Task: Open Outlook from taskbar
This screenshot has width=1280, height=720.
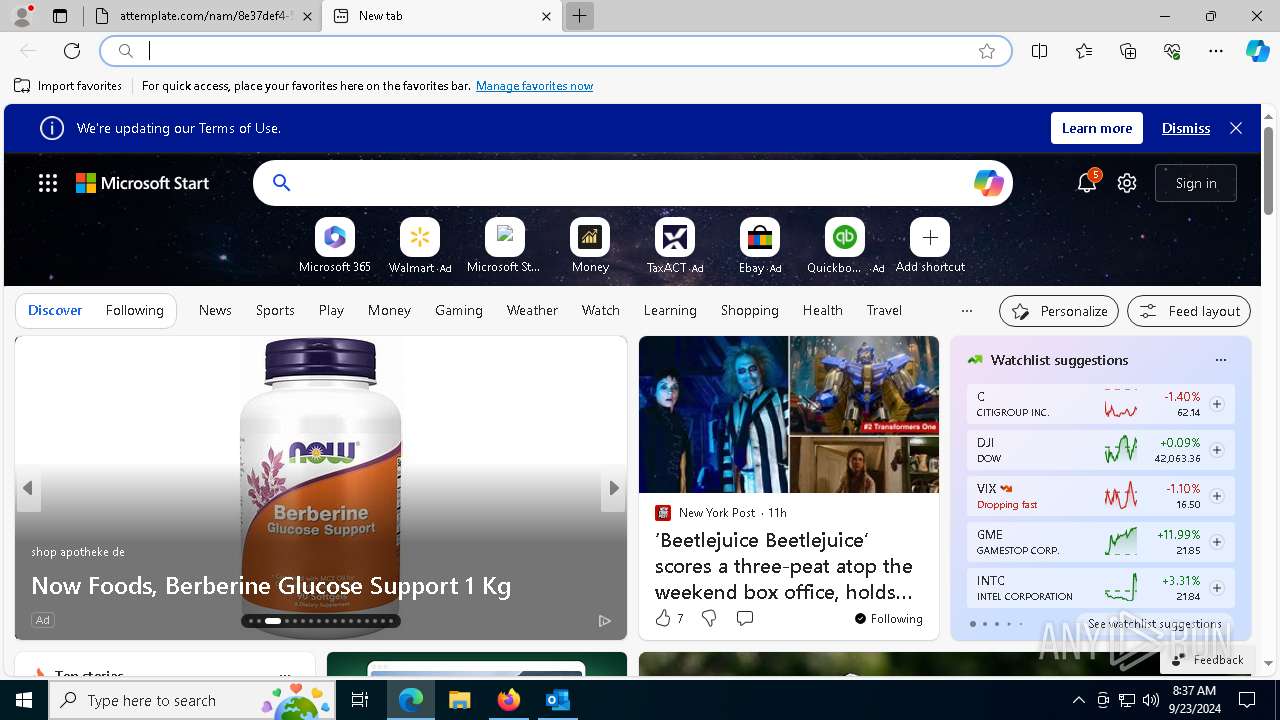Action: [557, 700]
